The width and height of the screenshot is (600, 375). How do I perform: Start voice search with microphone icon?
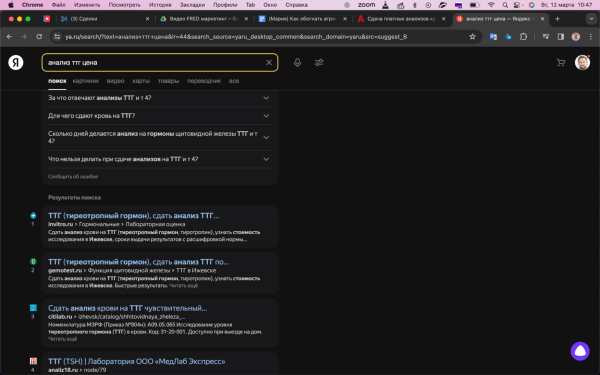(x=297, y=62)
